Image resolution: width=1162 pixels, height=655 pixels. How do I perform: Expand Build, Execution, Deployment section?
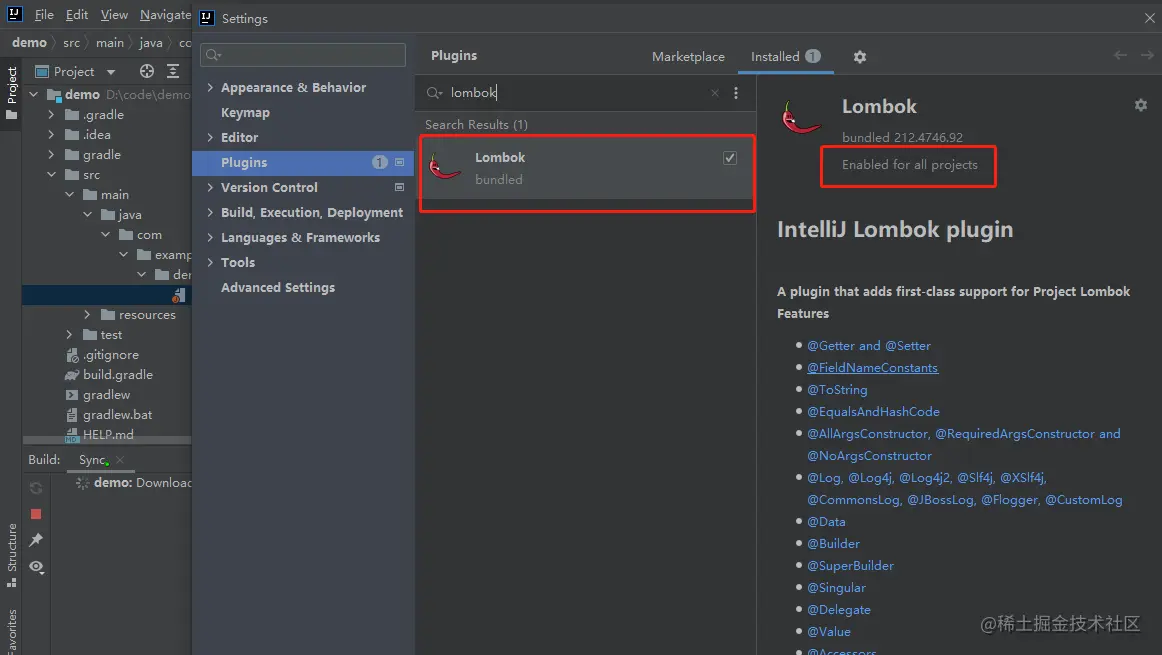click(210, 213)
